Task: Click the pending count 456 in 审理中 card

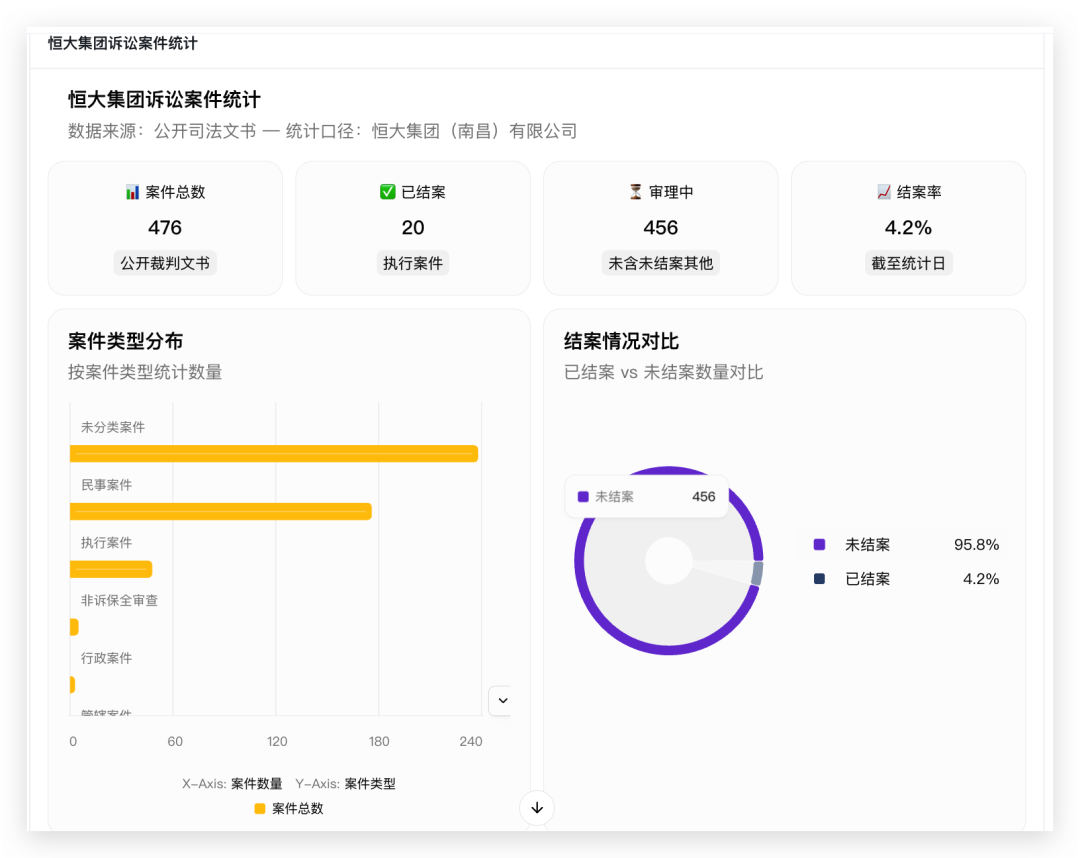Action: click(661, 228)
